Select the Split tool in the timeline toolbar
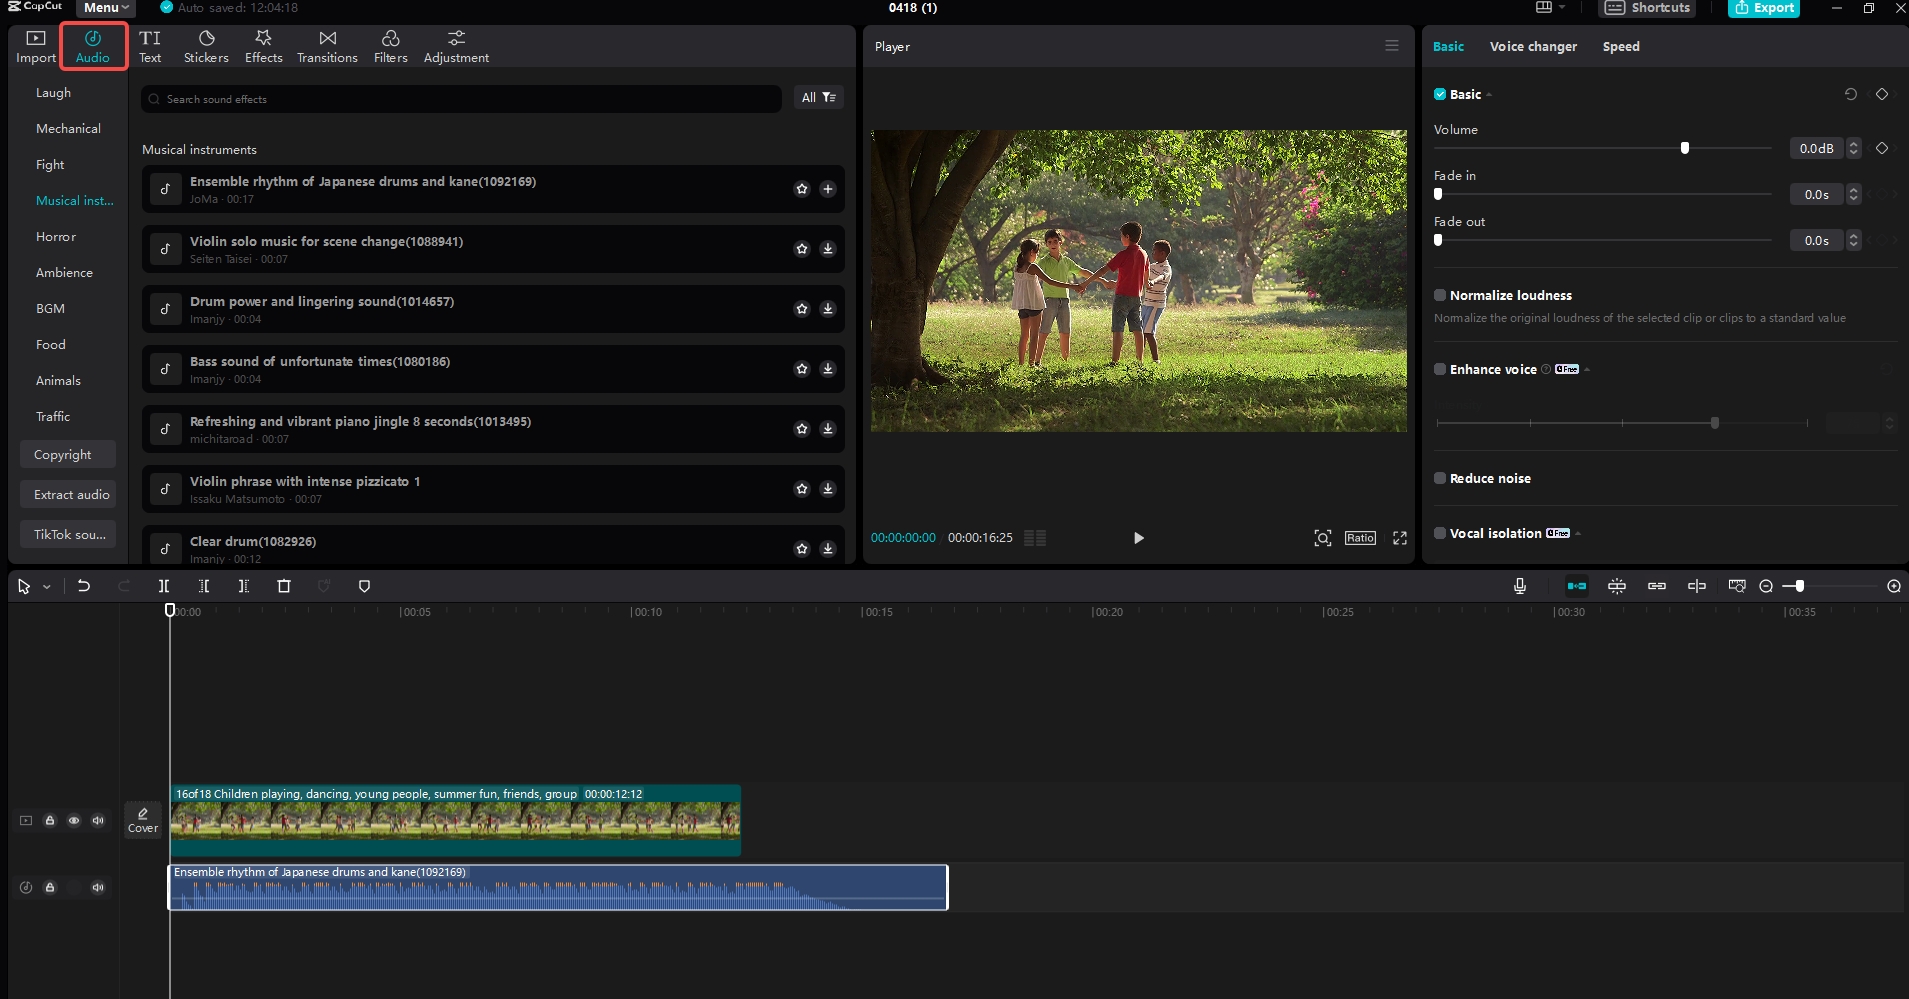The width and height of the screenshot is (1909, 999). [x=163, y=586]
